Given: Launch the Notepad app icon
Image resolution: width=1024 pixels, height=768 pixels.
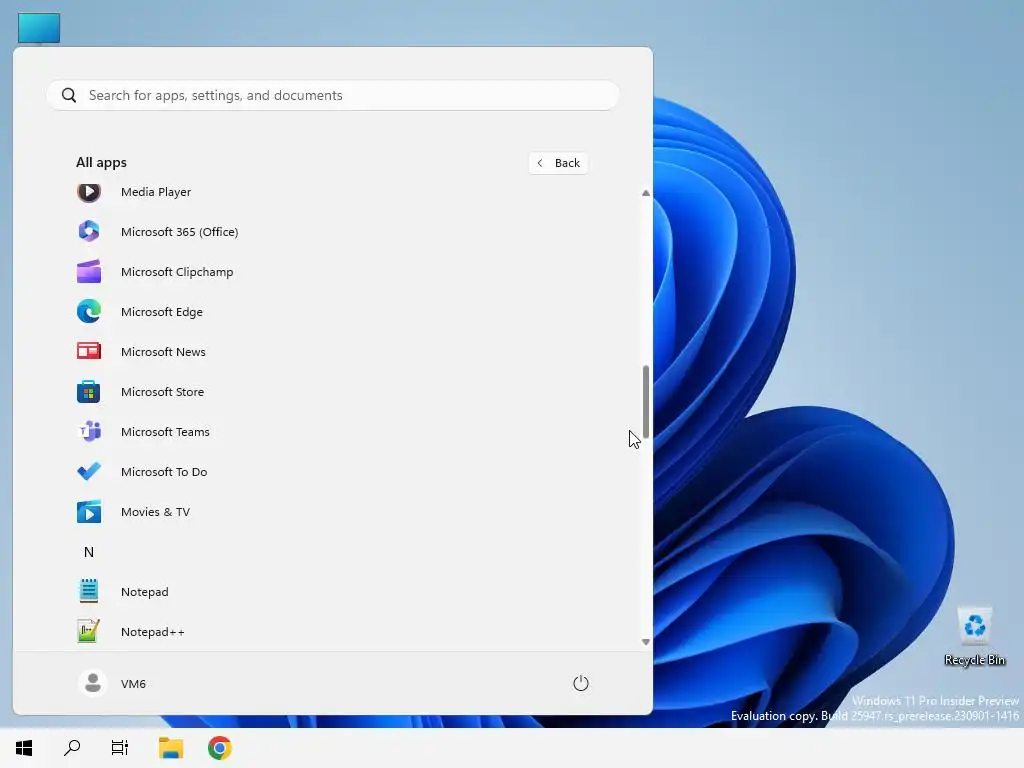Looking at the screenshot, I should tap(89, 592).
